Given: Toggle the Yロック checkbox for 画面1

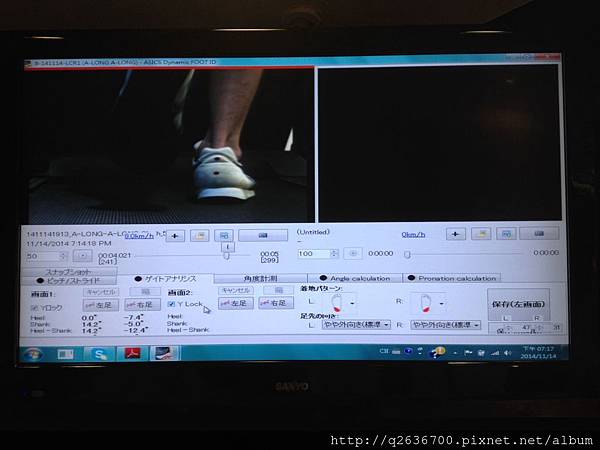Looking at the screenshot, I should [34, 308].
